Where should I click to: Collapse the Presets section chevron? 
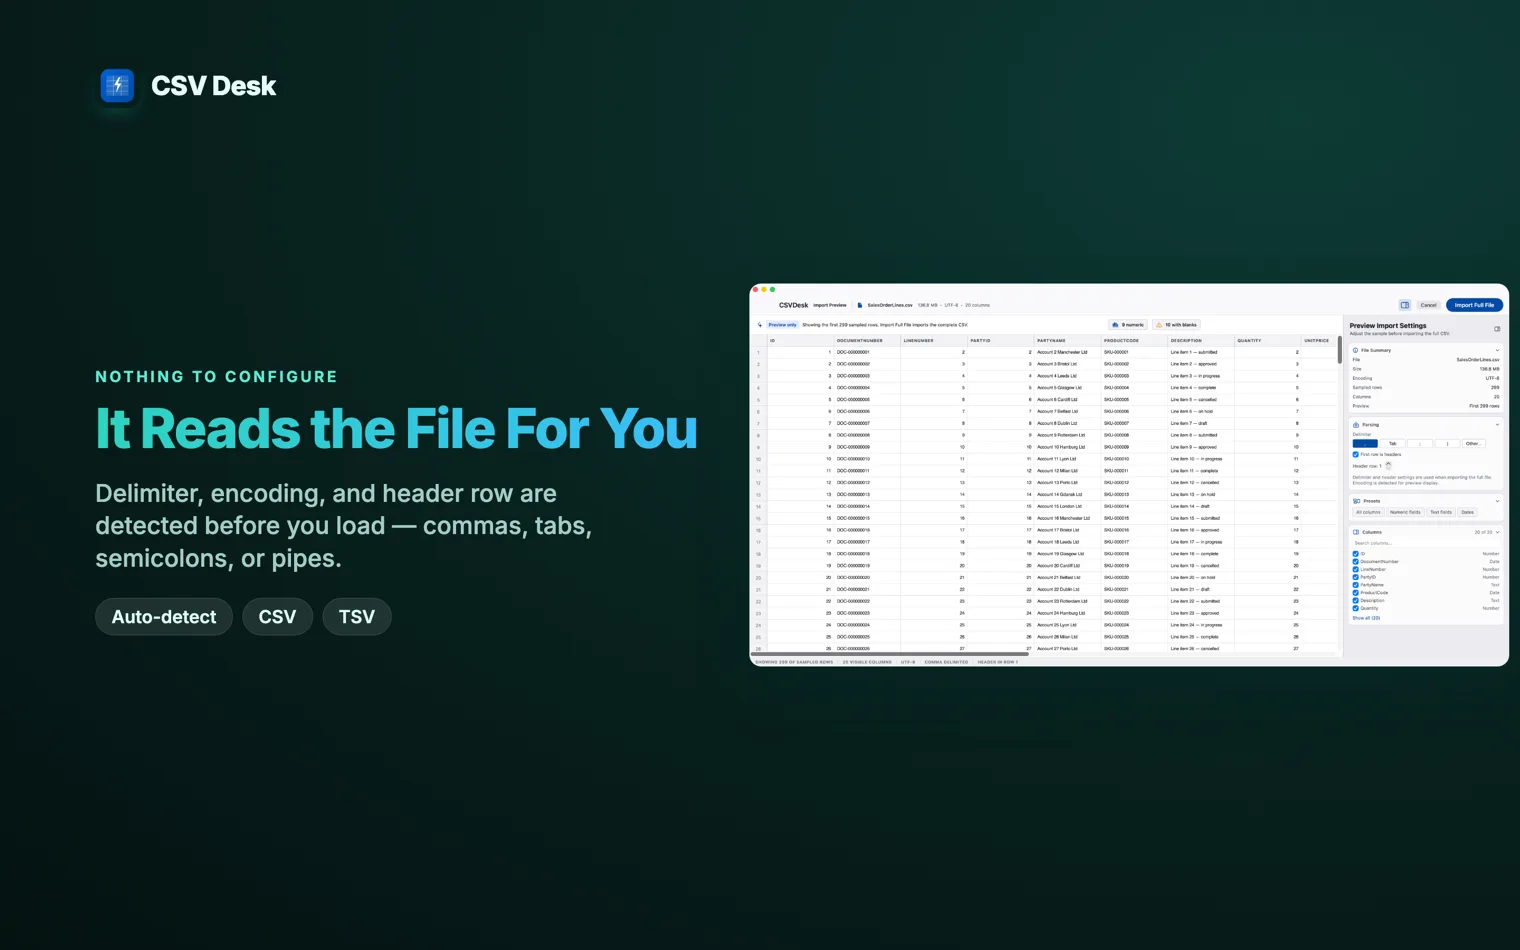click(1497, 501)
